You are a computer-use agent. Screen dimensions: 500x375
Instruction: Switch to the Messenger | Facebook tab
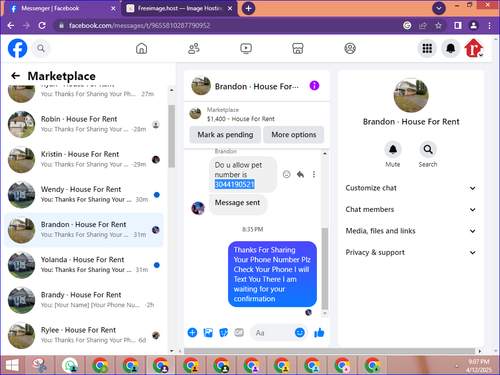[x=62, y=8]
